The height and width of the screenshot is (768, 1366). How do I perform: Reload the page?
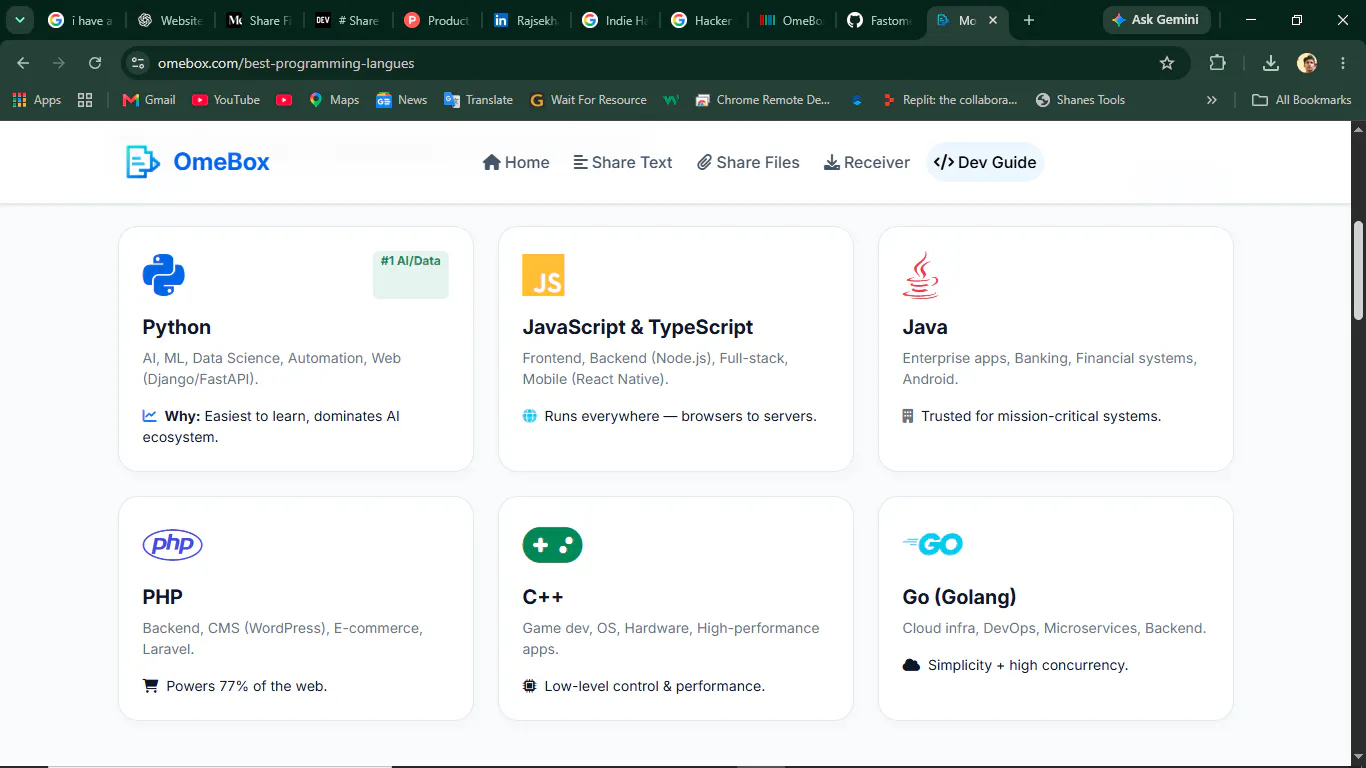[x=95, y=63]
